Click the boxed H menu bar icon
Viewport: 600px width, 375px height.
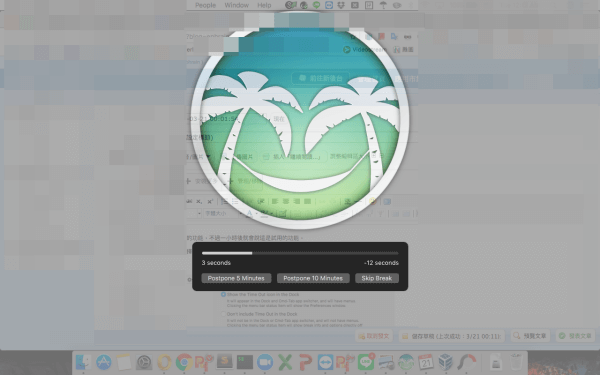[x=369, y=5]
